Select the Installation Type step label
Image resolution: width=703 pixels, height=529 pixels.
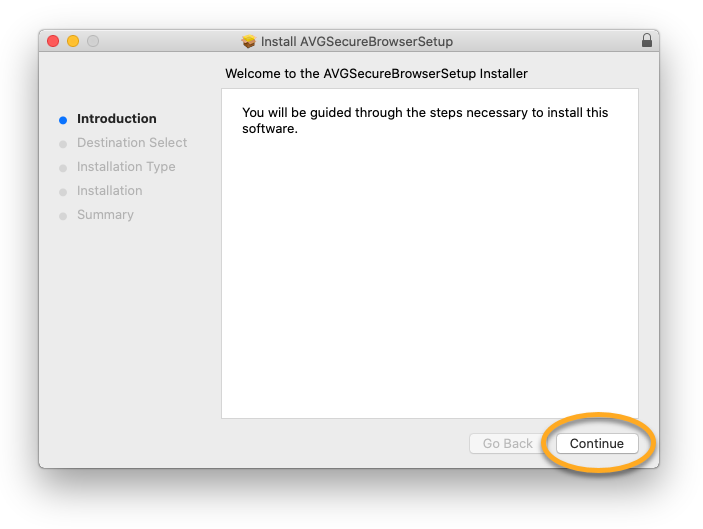click(126, 167)
